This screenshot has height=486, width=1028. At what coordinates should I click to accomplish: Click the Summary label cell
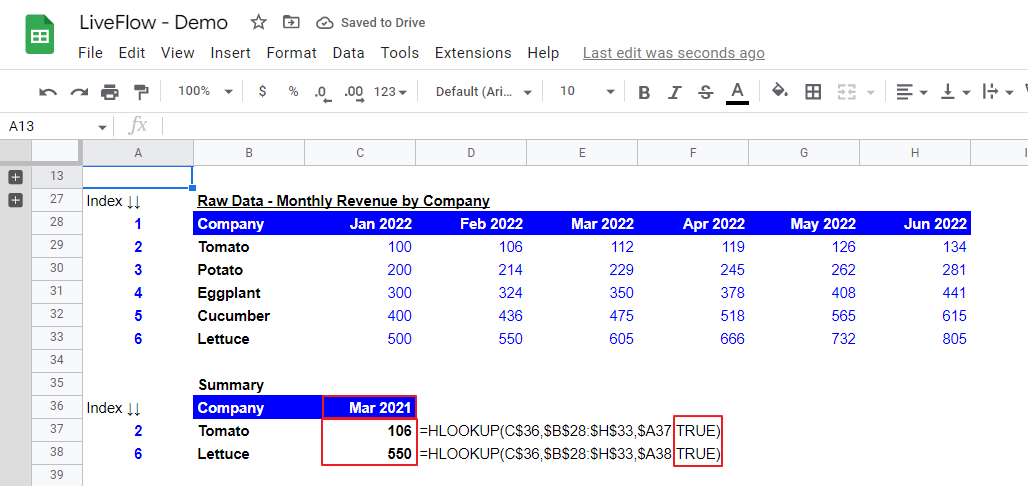pyautogui.click(x=248, y=384)
